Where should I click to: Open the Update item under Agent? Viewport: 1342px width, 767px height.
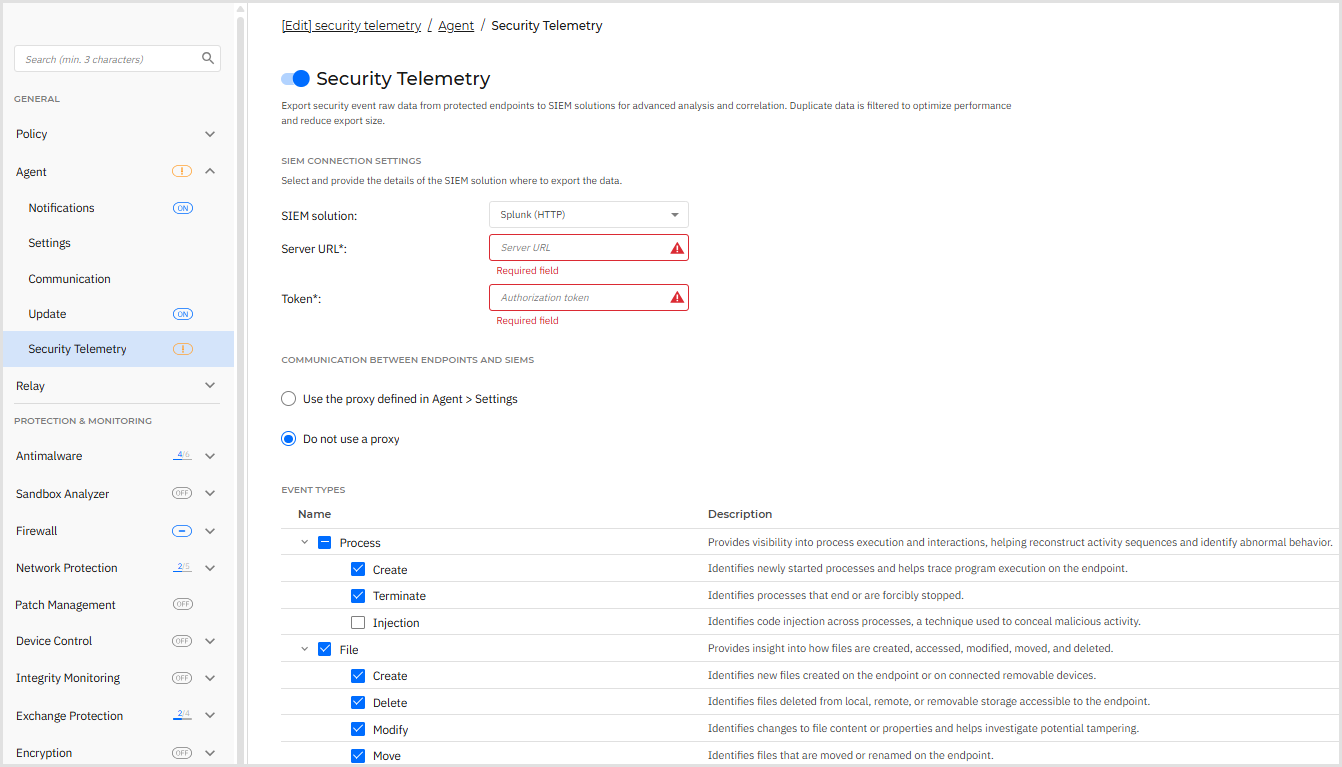coord(47,314)
